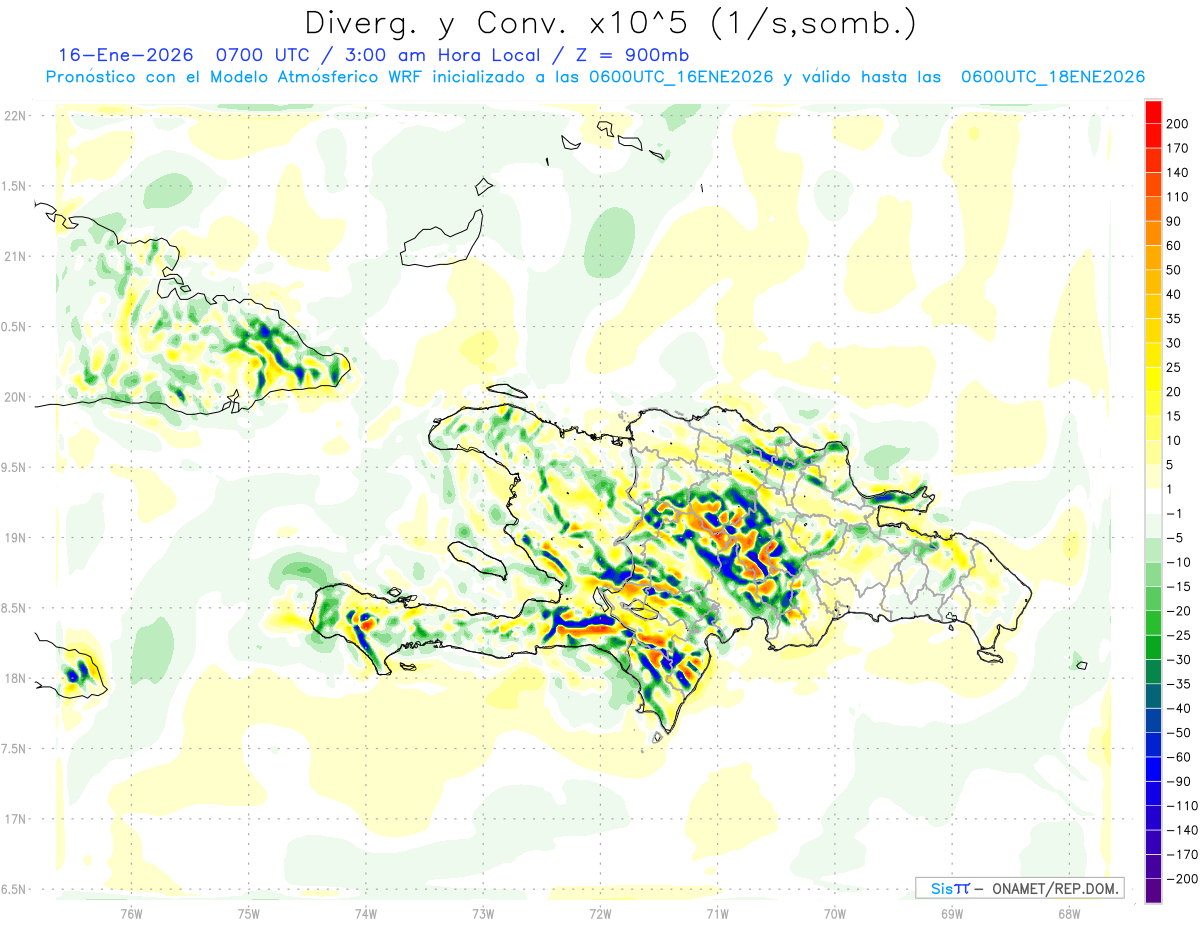
Task: Click the colorbar swatch between -140 and -170
Action: click(1153, 842)
